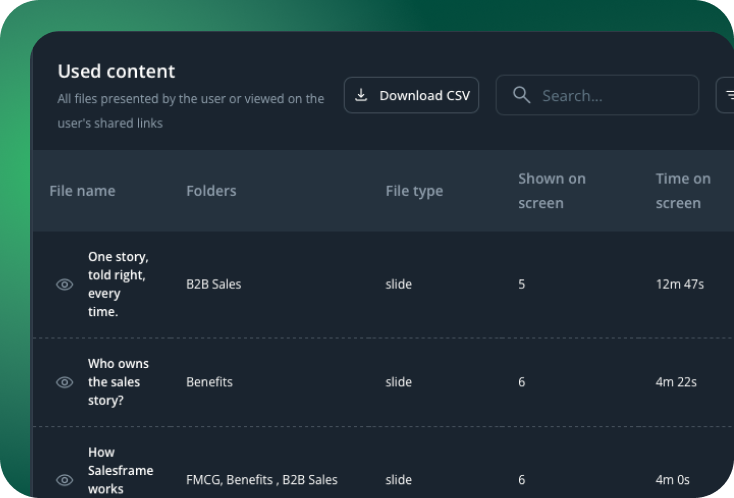Screen dimensions: 734x498
Task: Click shown count 6 in Benefits row
Action: click(521, 382)
